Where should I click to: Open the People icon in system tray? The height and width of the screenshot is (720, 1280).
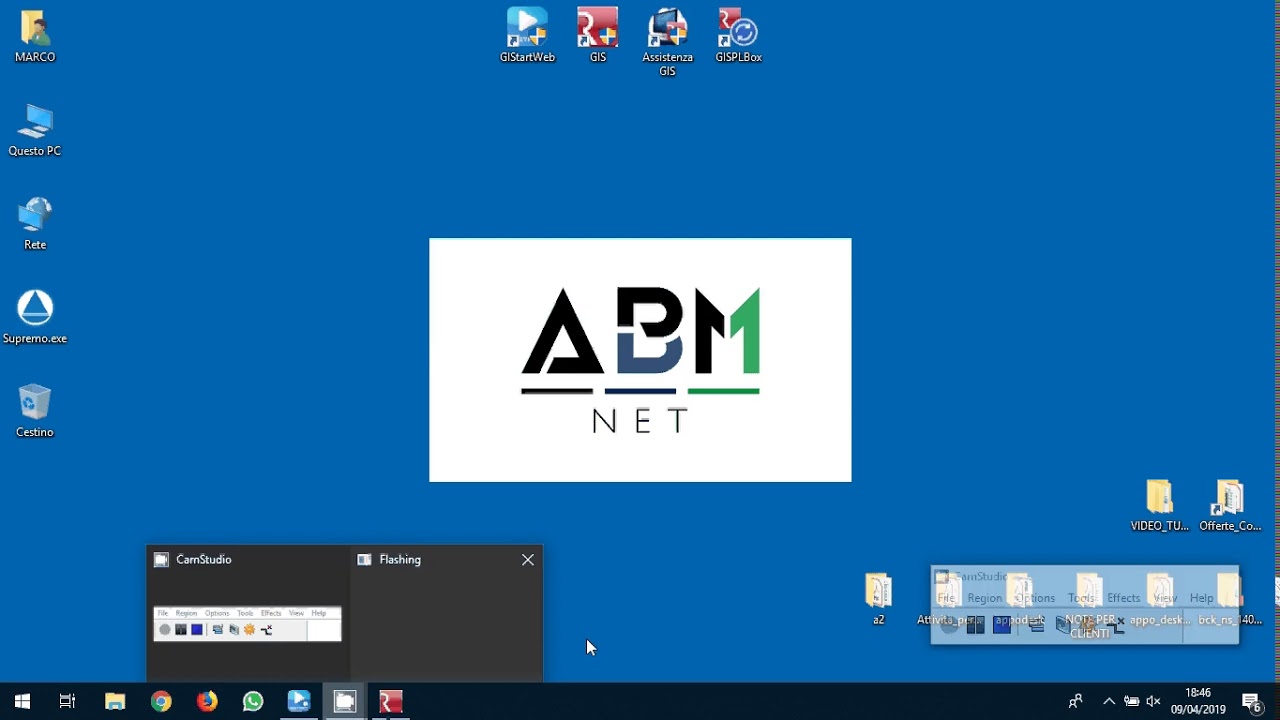1076,701
